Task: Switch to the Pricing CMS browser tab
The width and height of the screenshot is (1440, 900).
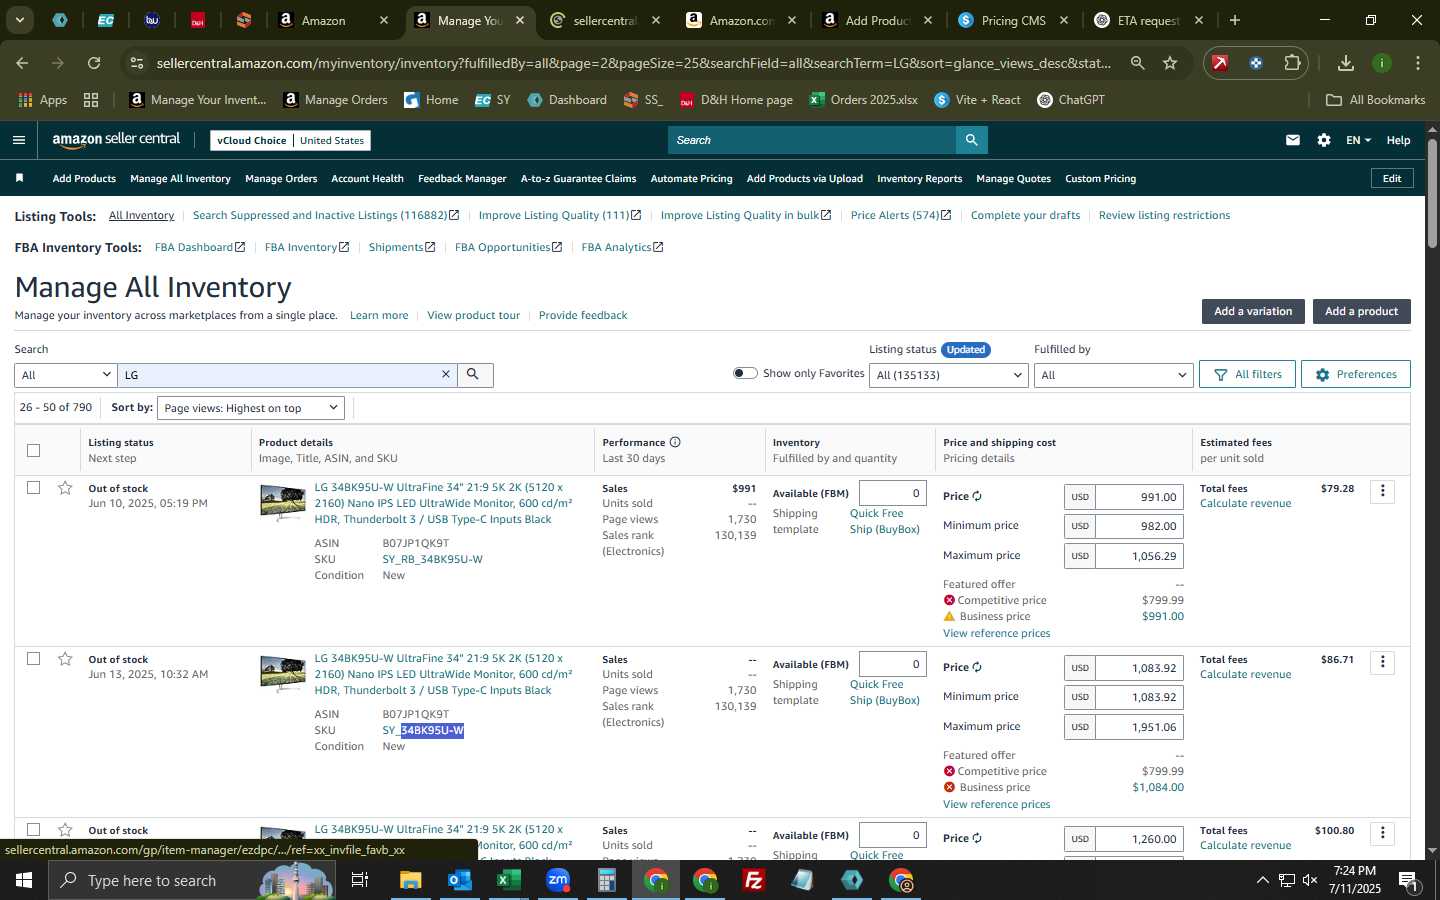Action: [x=1013, y=20]
